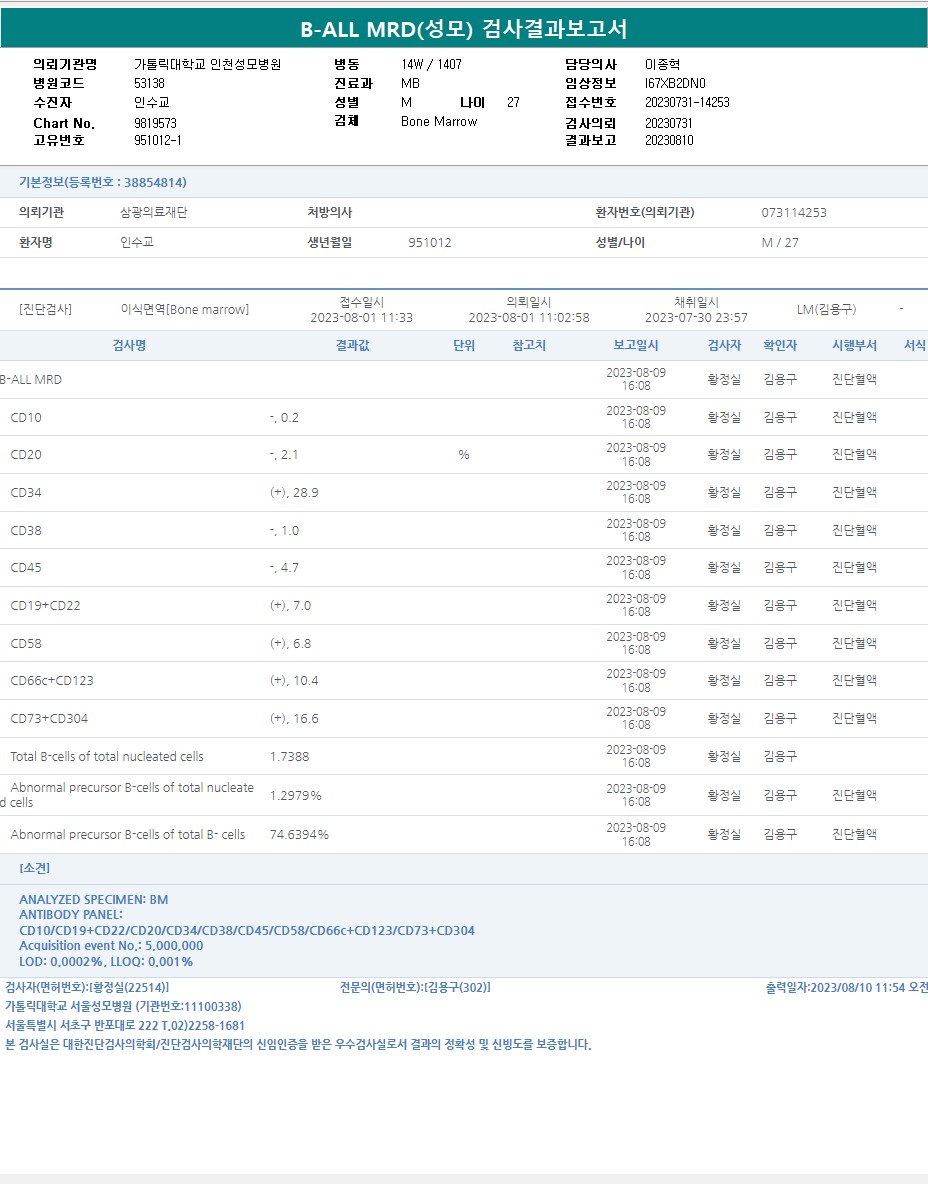The image size is (928, 1184).
Task: Click the CD34 result value (+), 28.9
Action: point(294,493)
